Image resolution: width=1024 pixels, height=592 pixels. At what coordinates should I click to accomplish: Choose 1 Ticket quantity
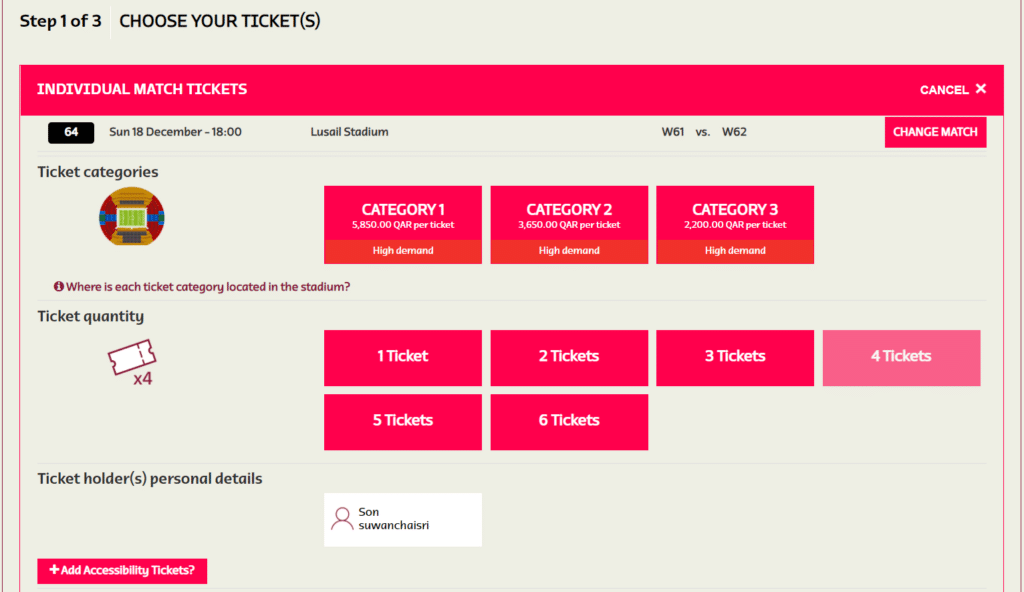pos(403,357)
